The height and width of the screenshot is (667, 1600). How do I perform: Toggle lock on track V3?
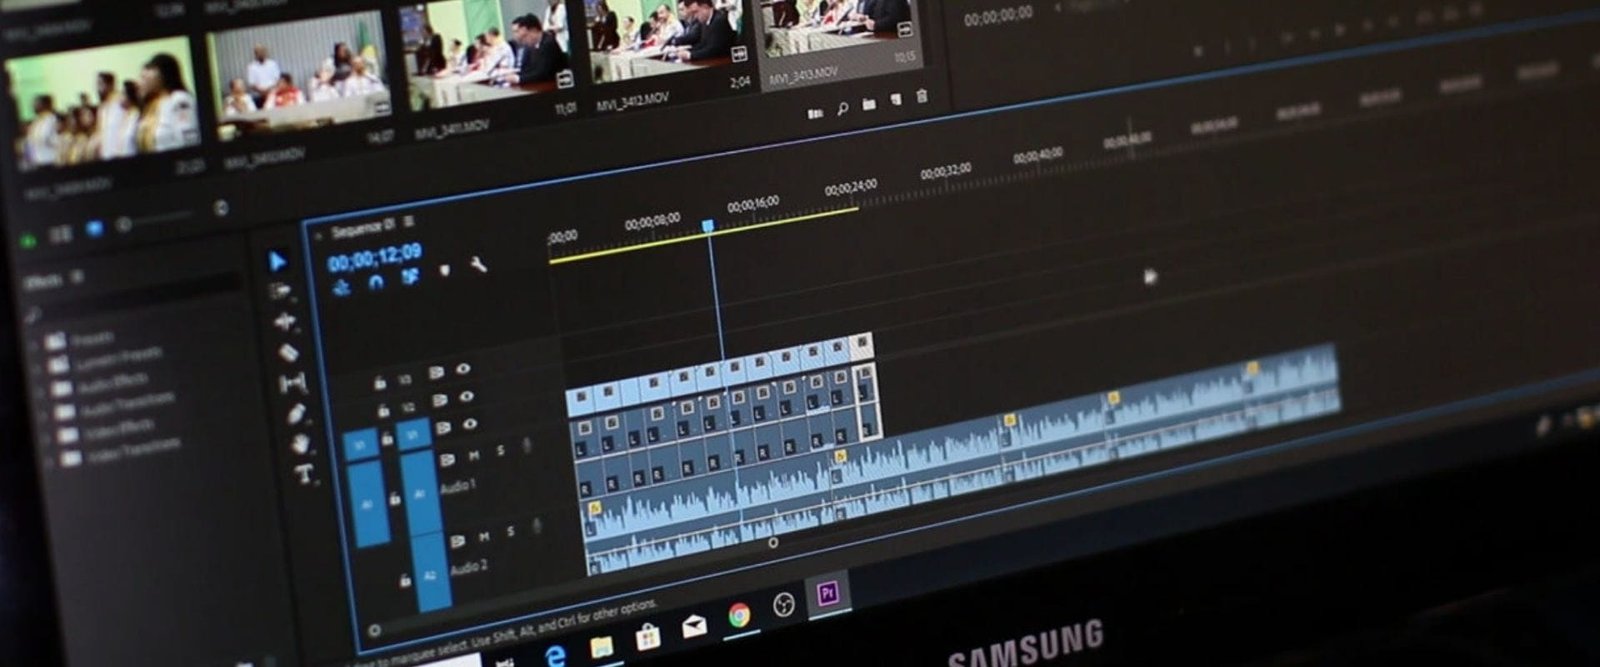click(380, 383)
